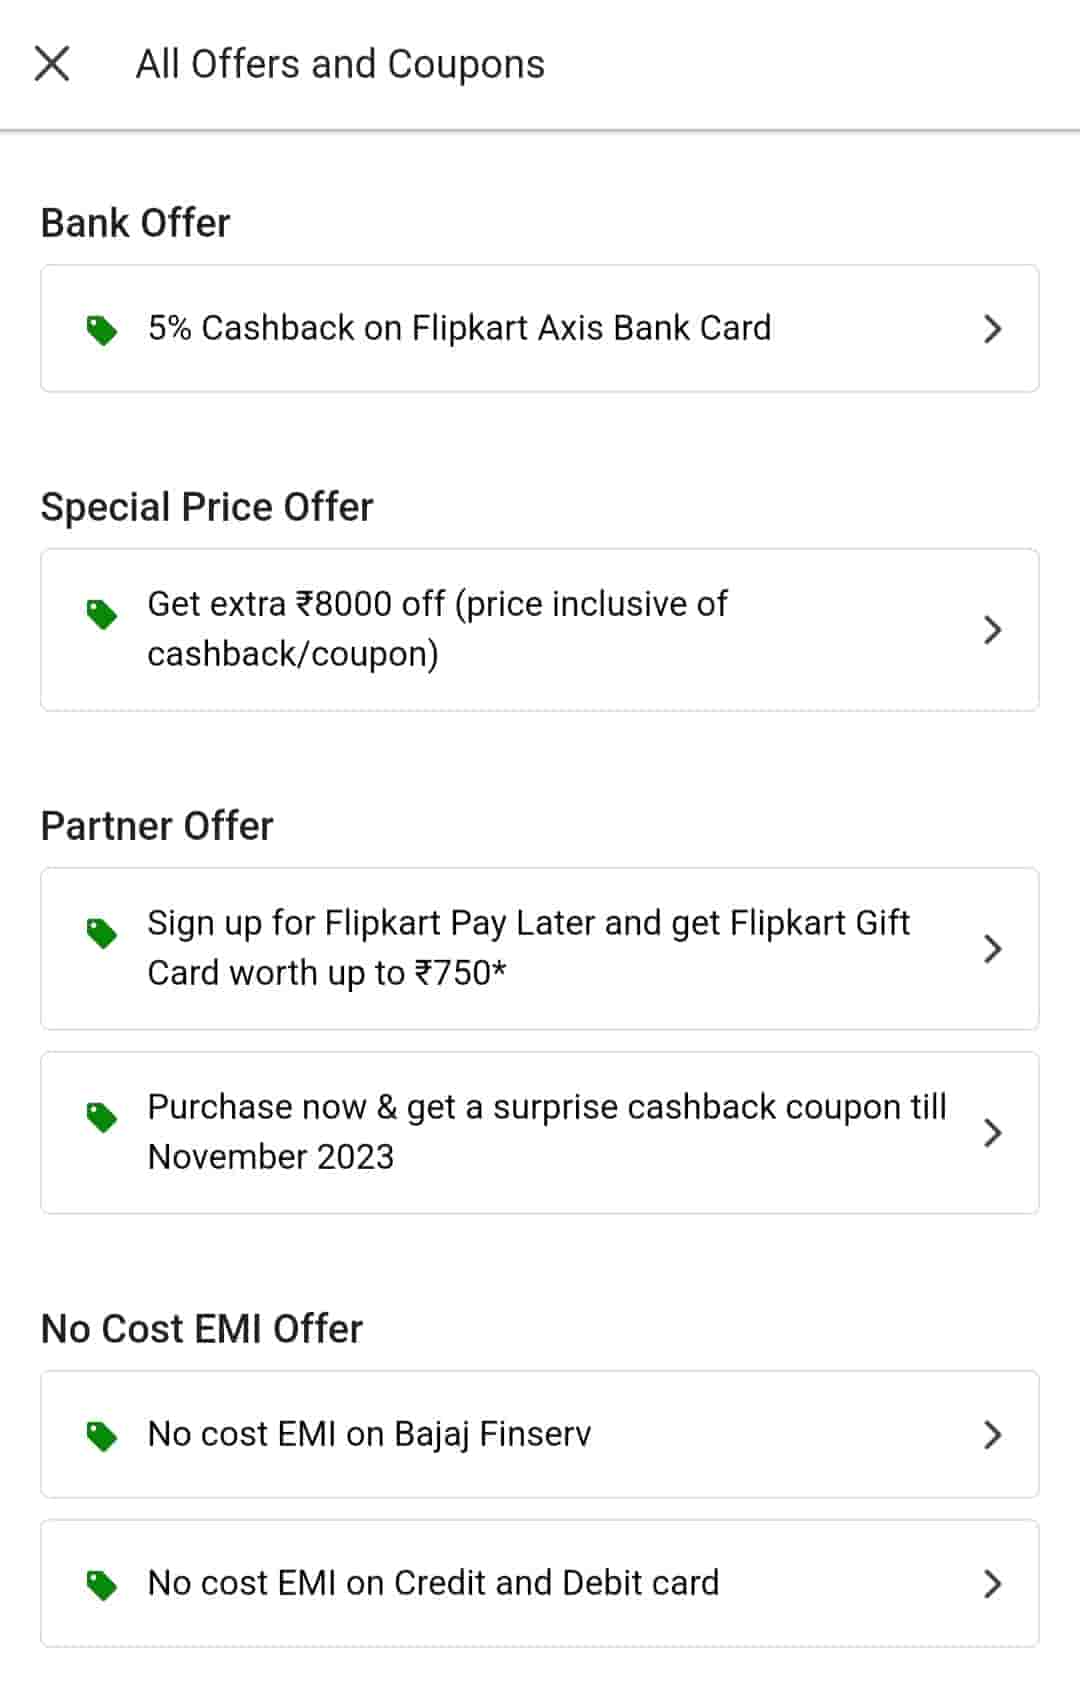Select Purchase now surprise cashback coupon text
Image resolution: width=1080 pixels, height=1702 pixels.
coord(546,1132)
